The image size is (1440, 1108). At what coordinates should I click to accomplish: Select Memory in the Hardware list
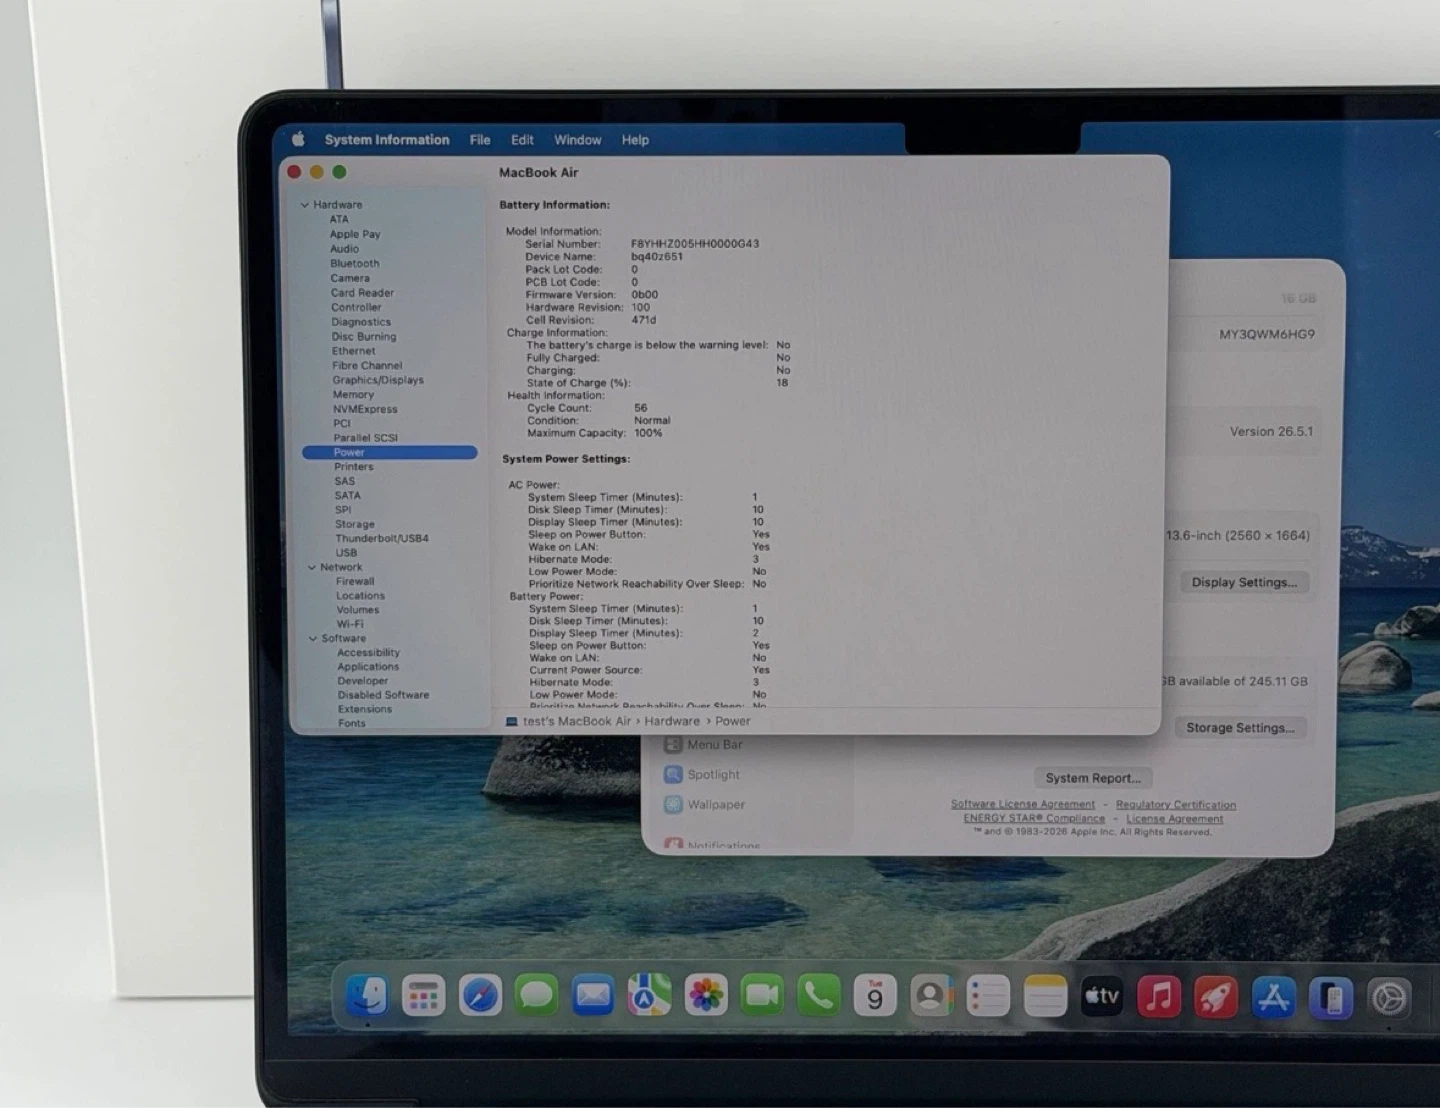(353, 394)
